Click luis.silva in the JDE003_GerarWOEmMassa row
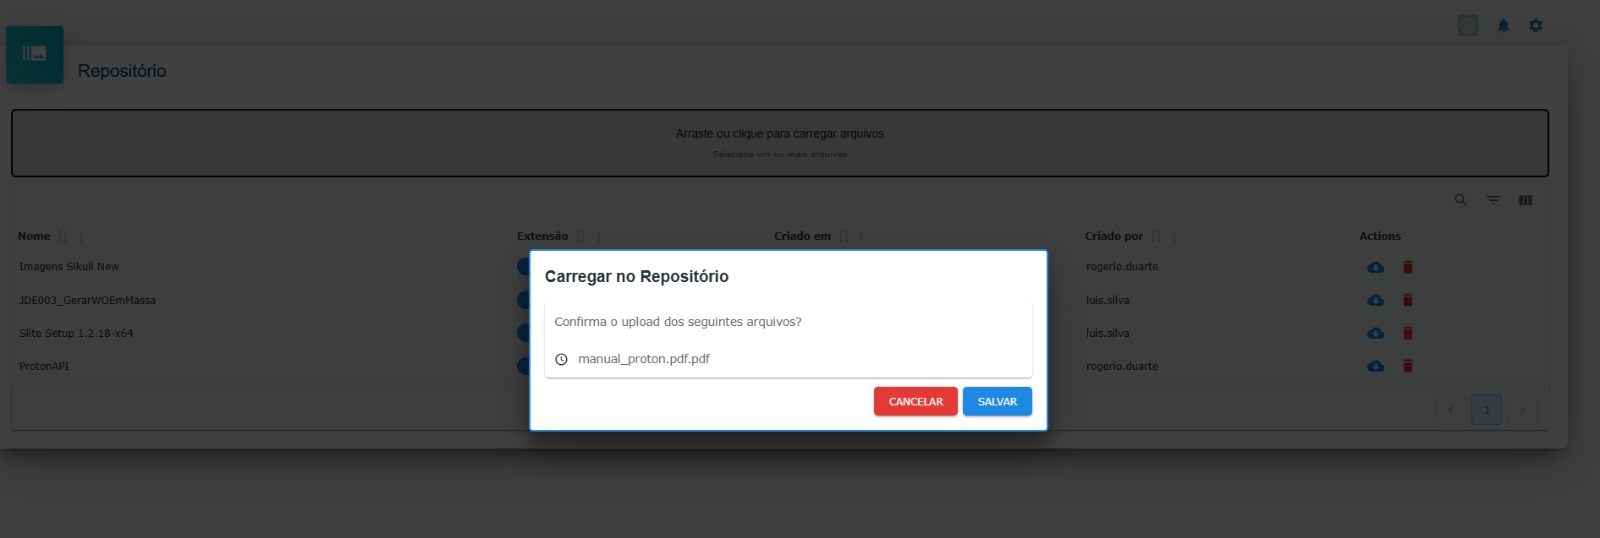Screen dimensions: 1600x538 1108,300
